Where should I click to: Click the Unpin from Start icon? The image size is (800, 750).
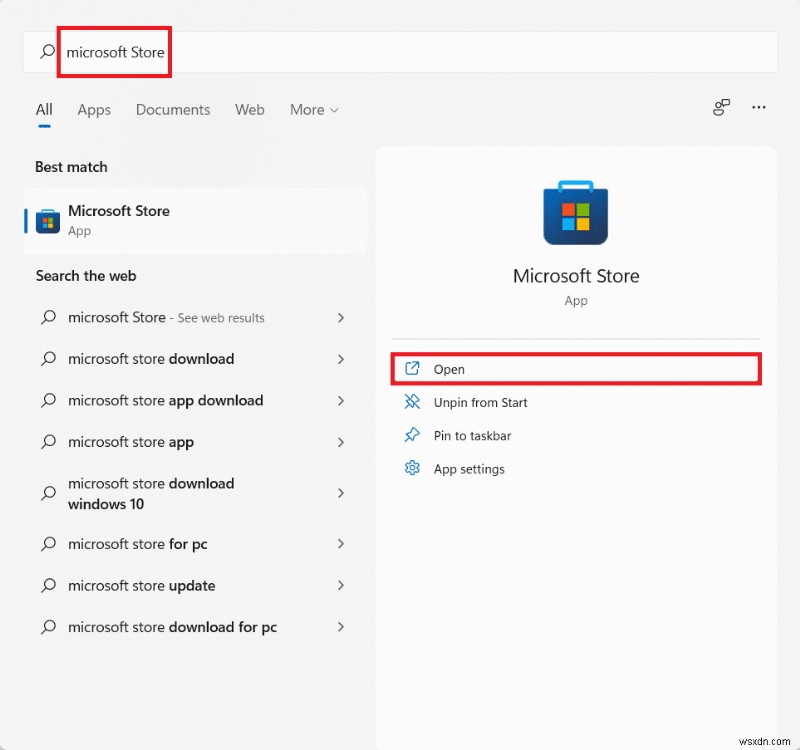412,403
